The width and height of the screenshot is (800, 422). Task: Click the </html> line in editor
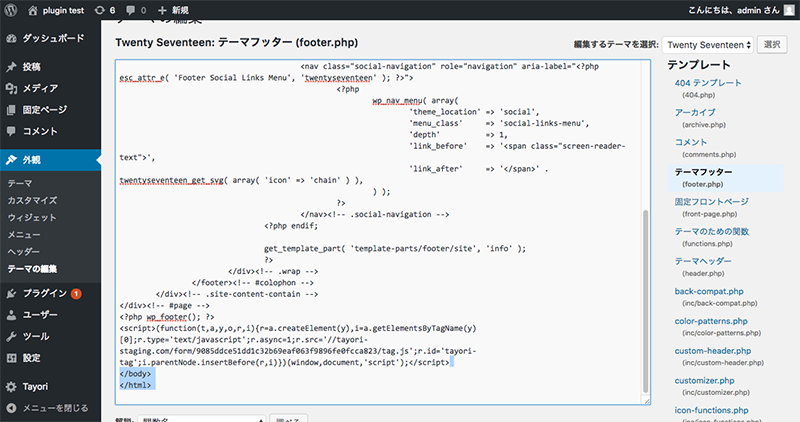click(136, 385)
